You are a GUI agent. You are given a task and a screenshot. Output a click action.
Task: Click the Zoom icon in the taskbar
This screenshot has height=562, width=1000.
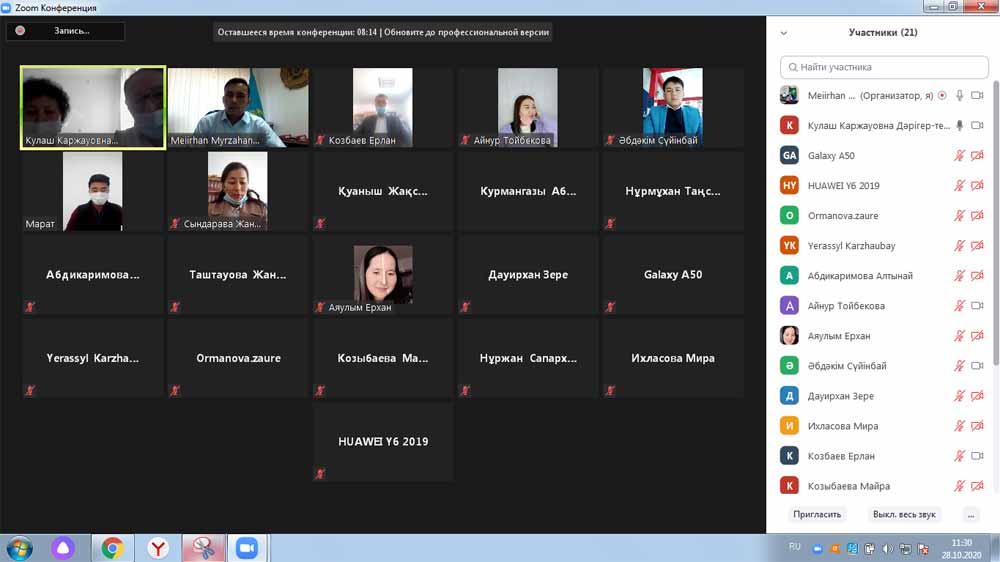[246, 547]
